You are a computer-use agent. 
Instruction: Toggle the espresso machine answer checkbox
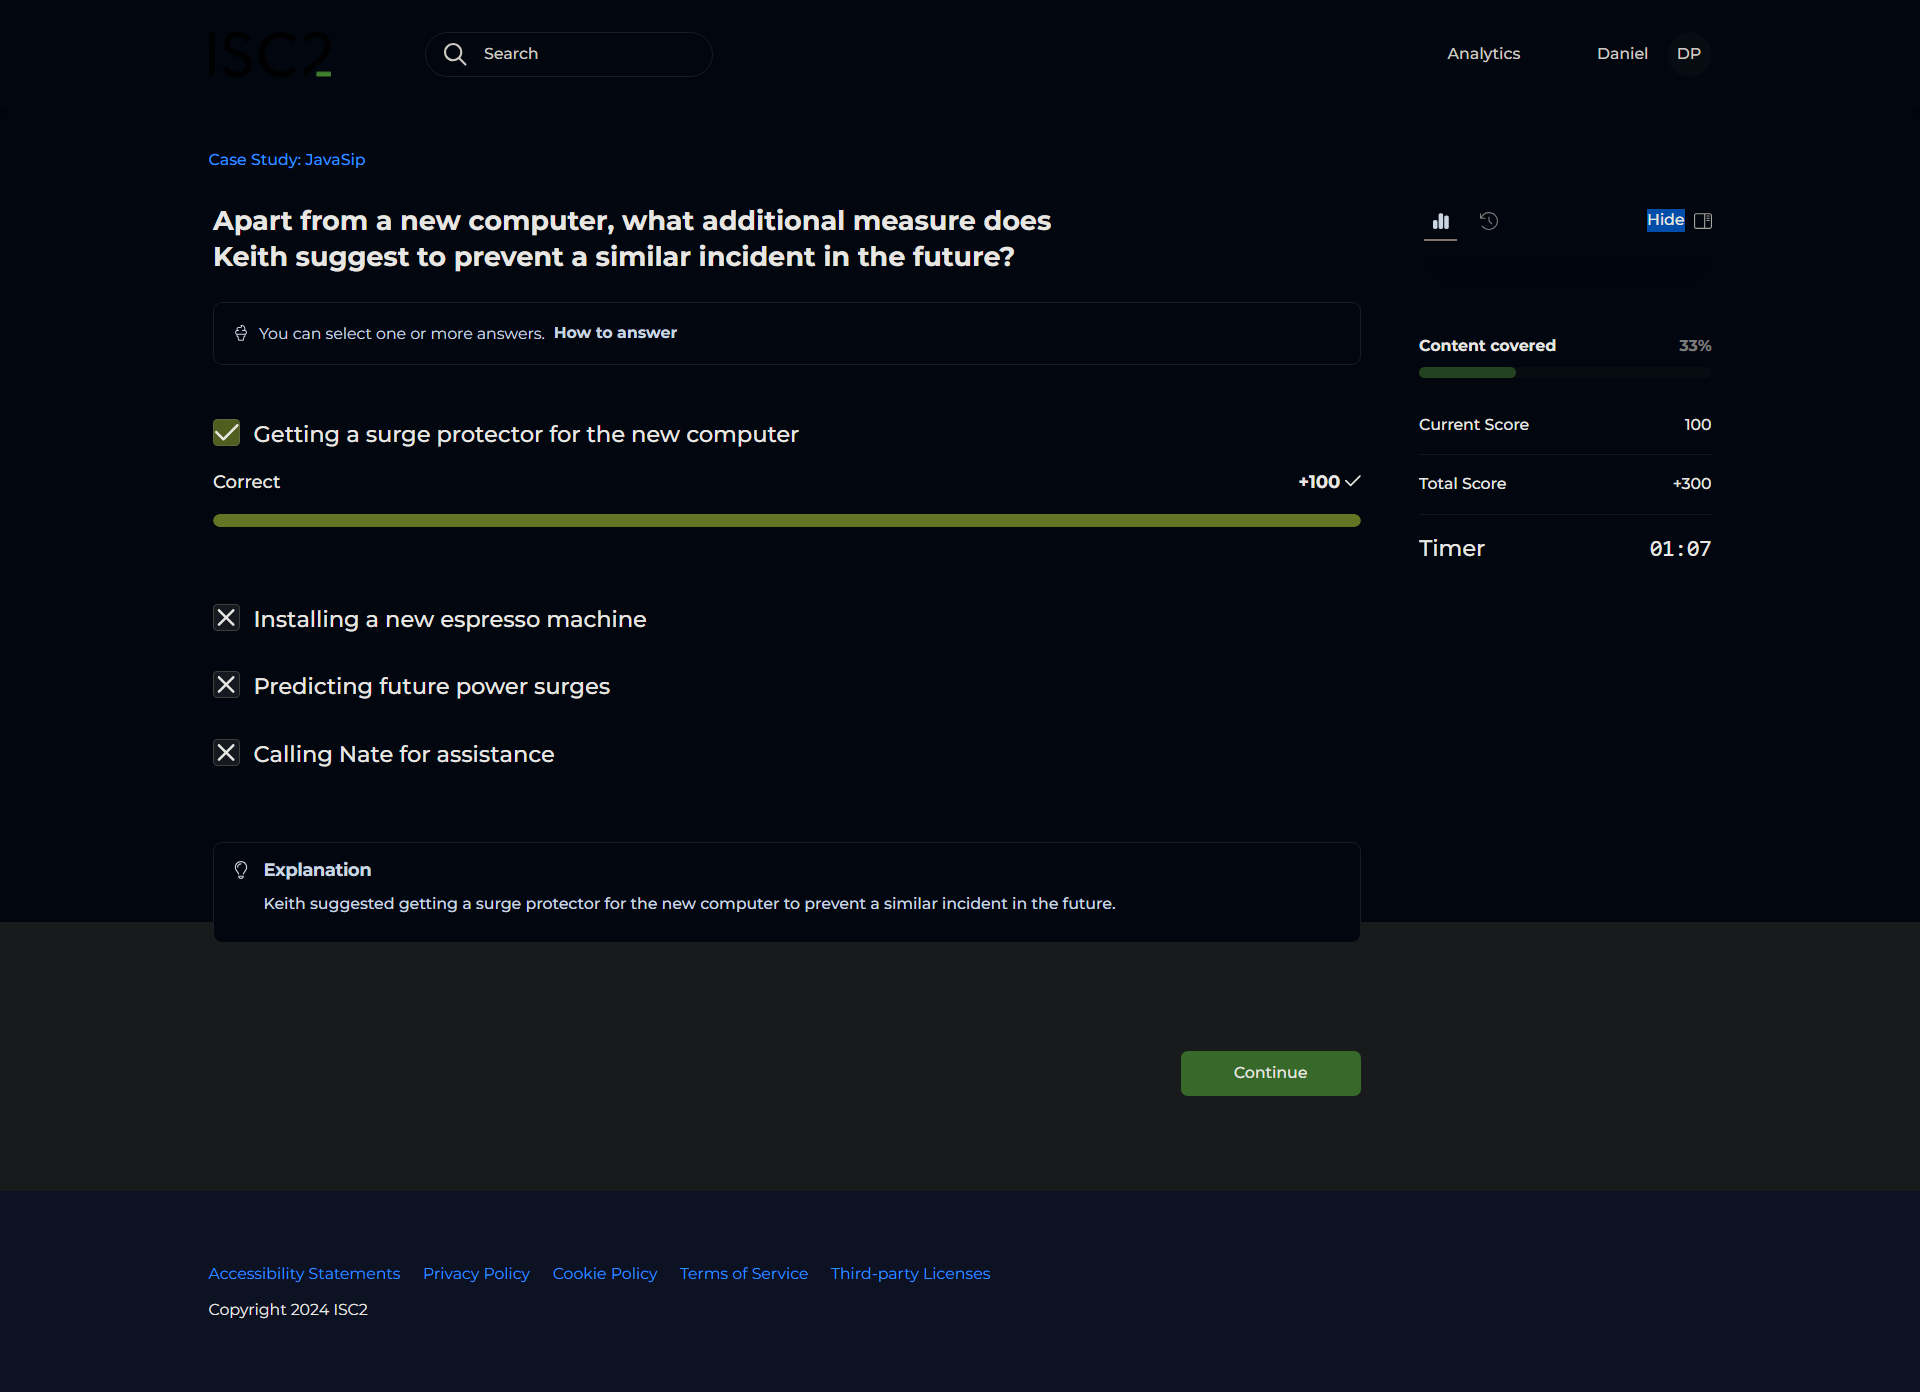pos(227,618)
